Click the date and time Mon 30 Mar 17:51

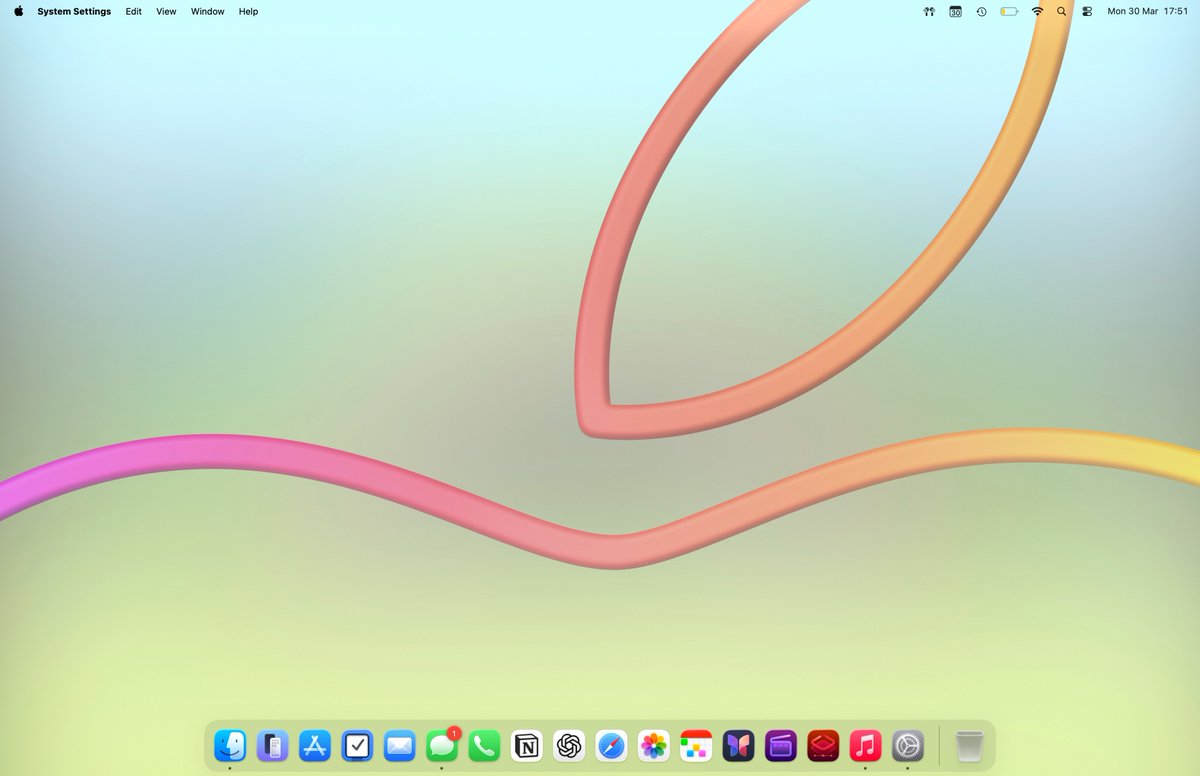(x=1147, y=11)
